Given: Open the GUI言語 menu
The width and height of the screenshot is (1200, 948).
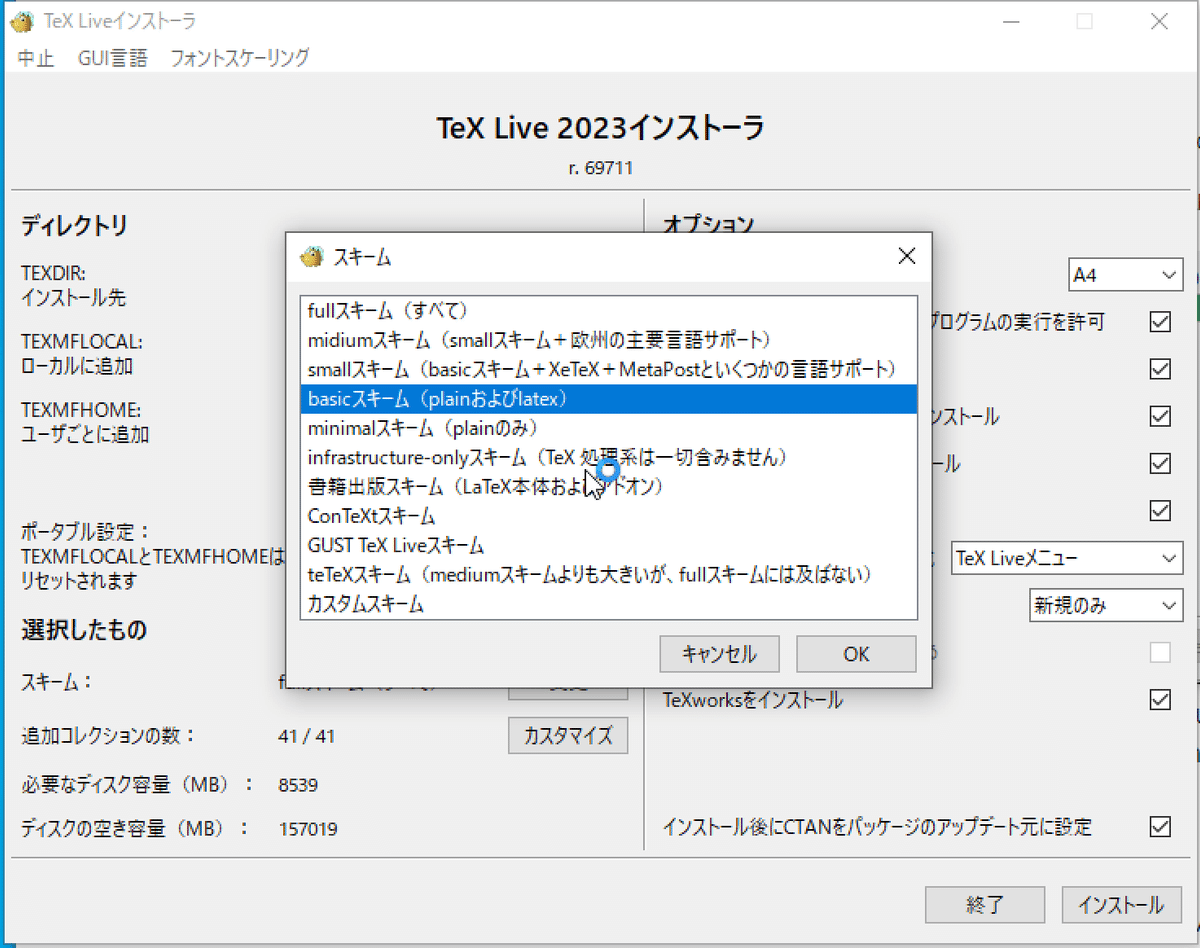Looking at the screenshot, I should pos(113,58).
